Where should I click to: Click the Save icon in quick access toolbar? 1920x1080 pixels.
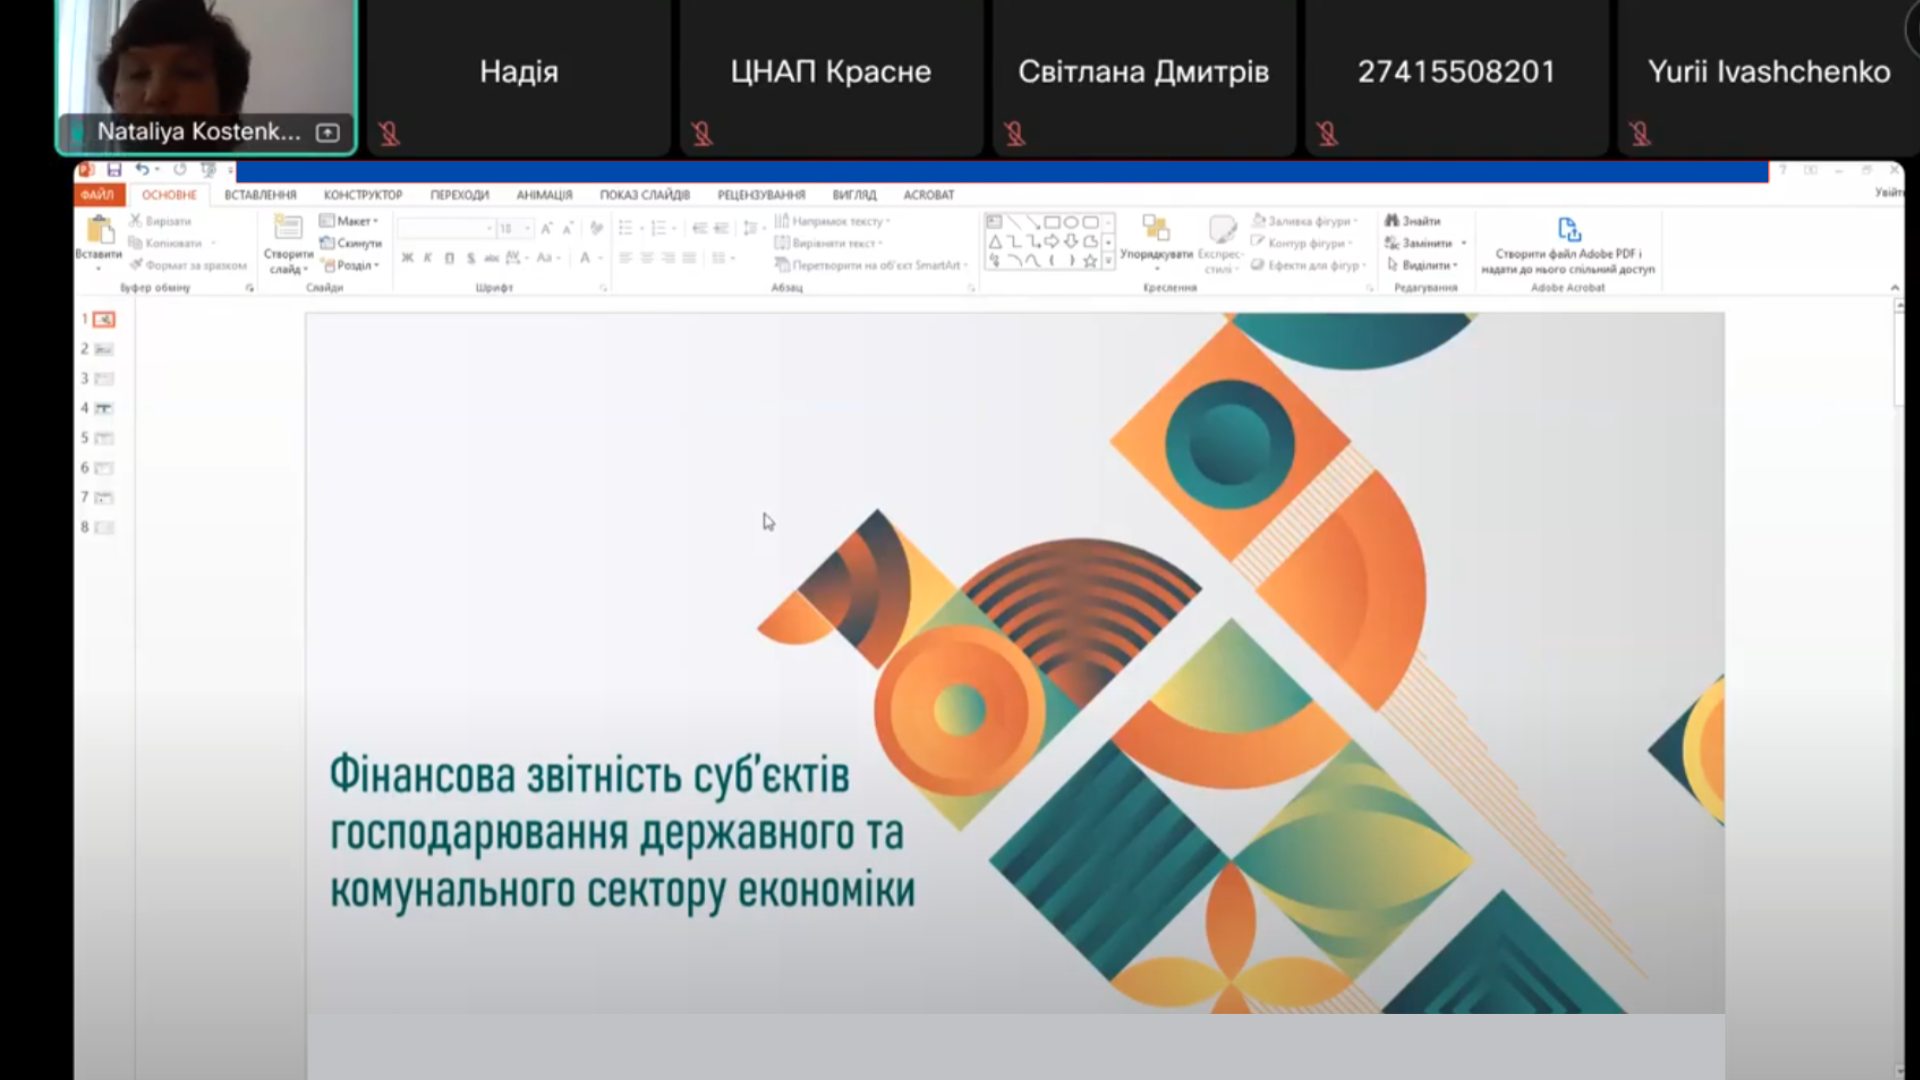tap(114, 170)
